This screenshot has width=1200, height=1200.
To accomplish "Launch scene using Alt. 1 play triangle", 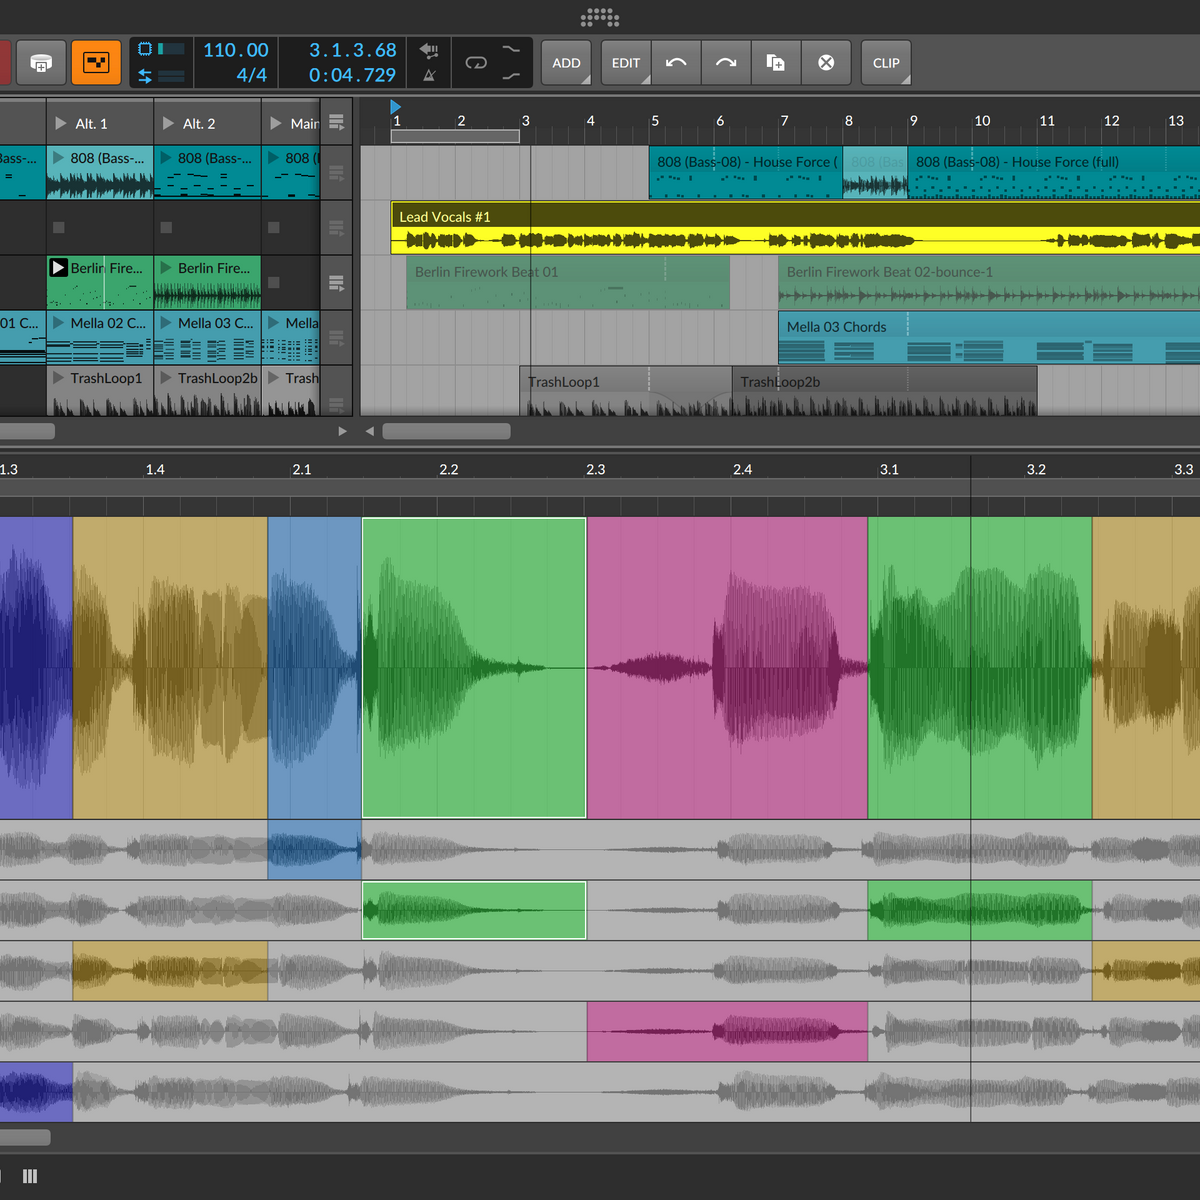I will pyautogui.click(x=61, y=123).
